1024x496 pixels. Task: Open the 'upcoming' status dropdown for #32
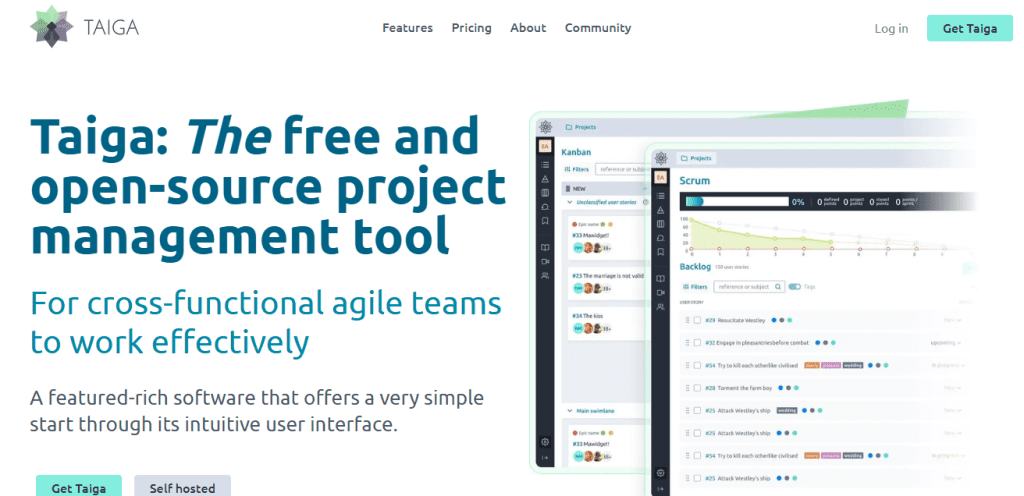[946, 343]
